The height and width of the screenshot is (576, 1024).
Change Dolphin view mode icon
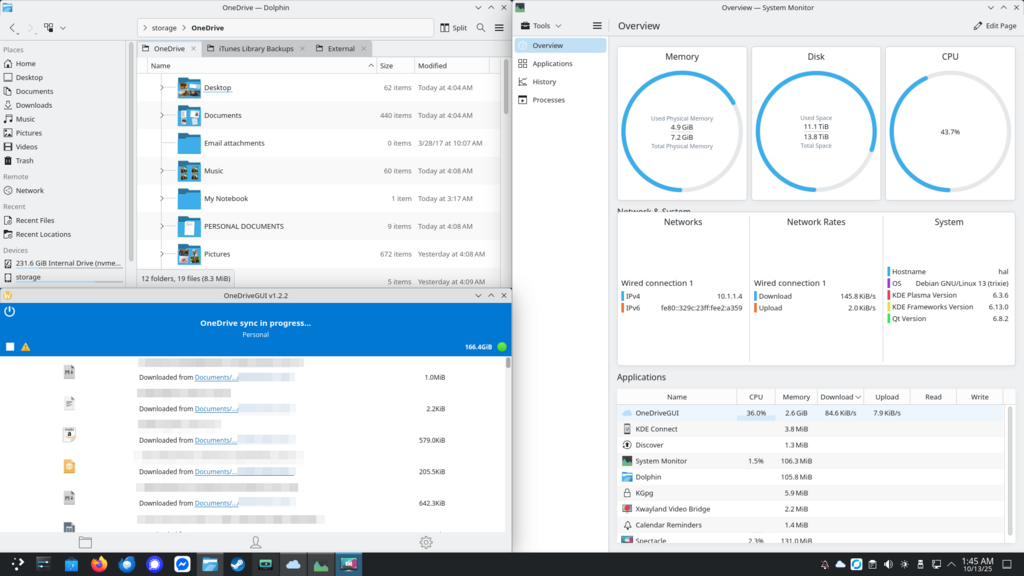click(48, 28)
